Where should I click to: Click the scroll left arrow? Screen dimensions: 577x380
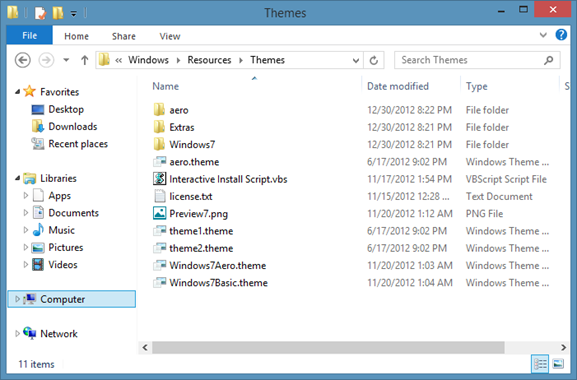[x=145, y=347]
